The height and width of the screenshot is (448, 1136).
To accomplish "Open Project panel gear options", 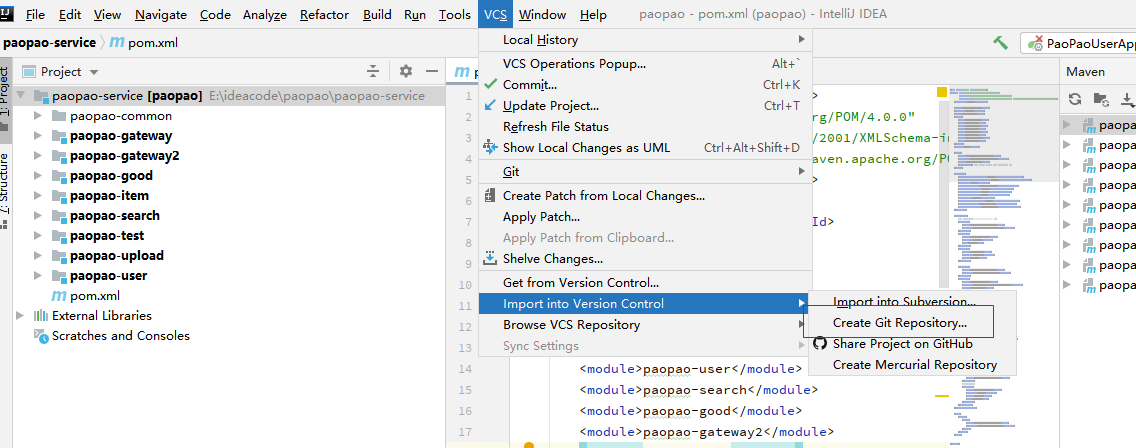I will coord(406,71).
